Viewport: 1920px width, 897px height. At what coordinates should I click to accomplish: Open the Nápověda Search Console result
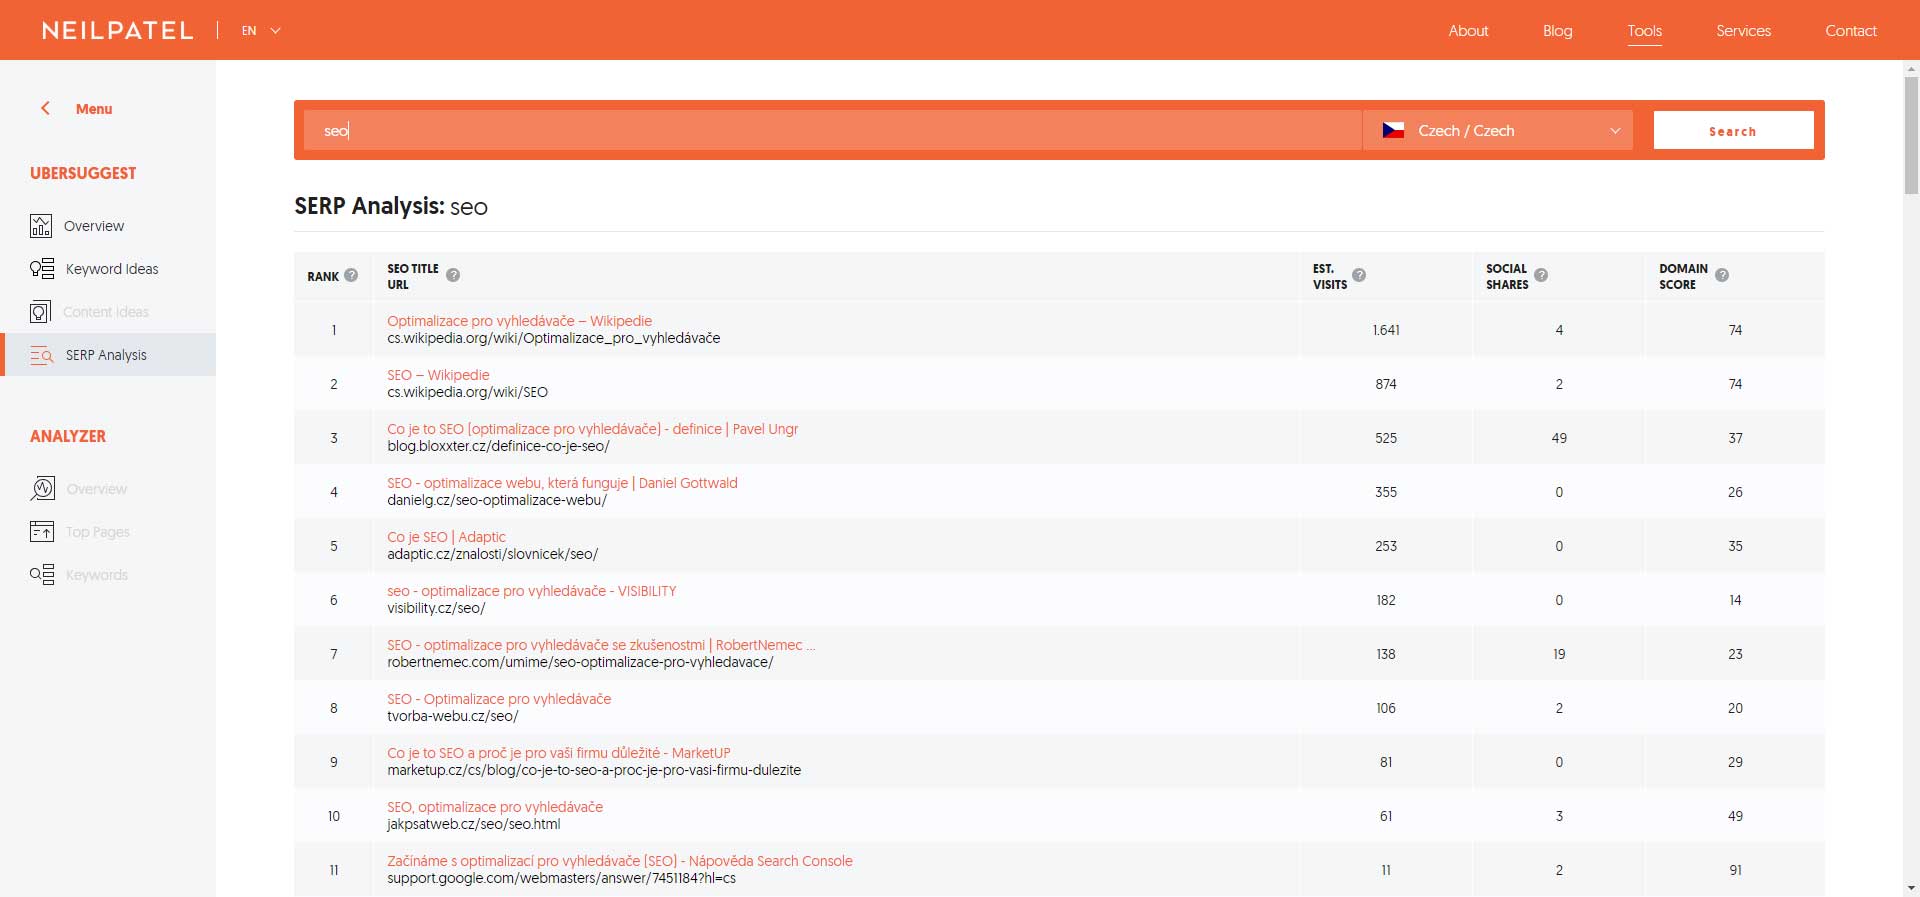[x=620, y=861]
